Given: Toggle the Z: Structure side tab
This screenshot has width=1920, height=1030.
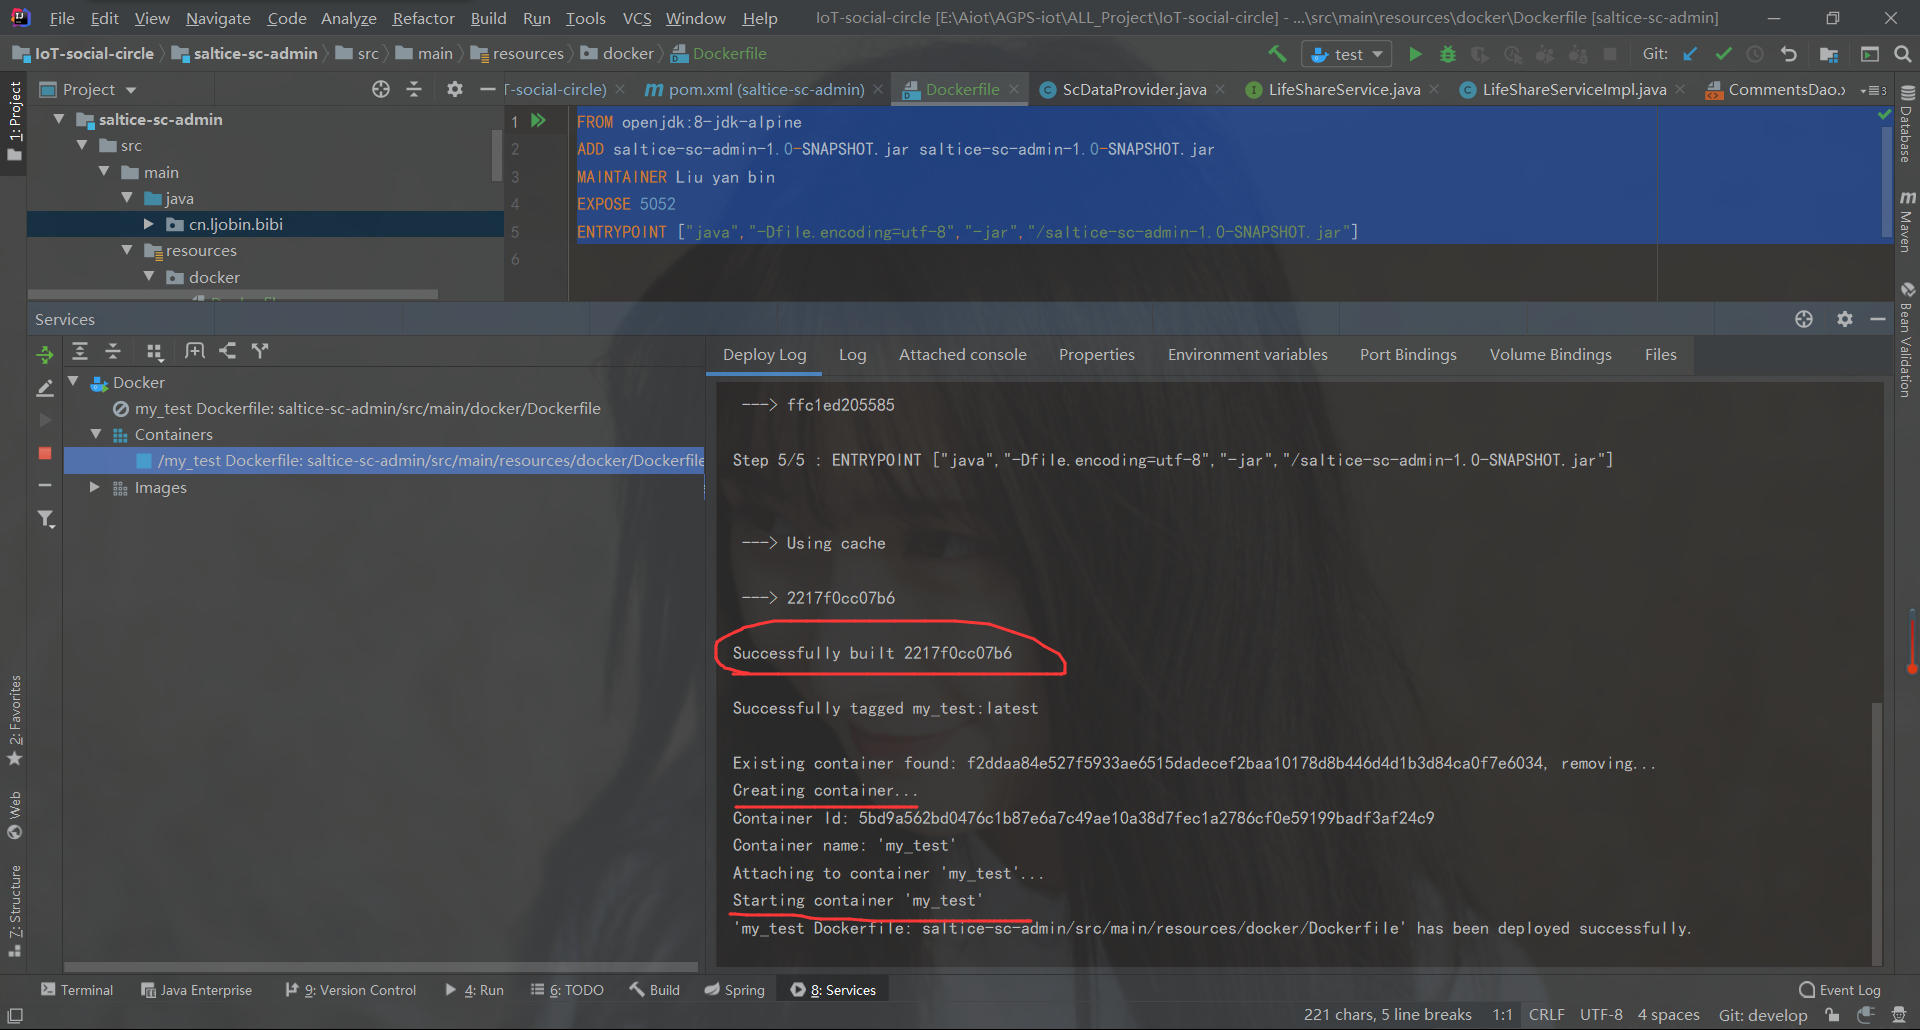Looking at the screenshot, I should click(14, 910).
